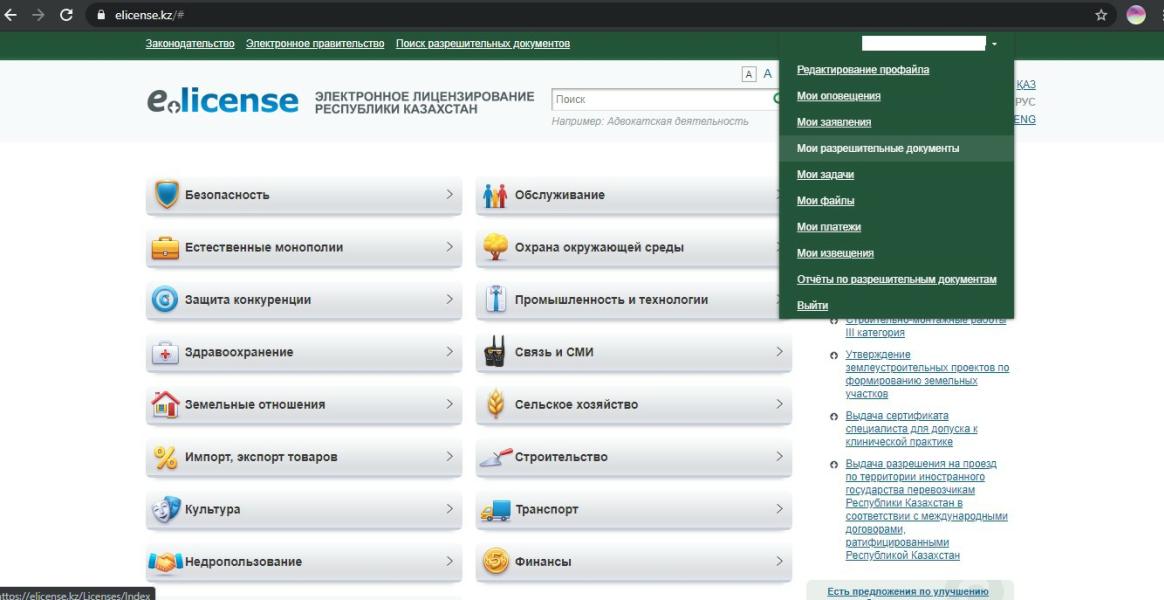Open the Земельные отношения category button
1164x600 pixels.
point(304,404)
